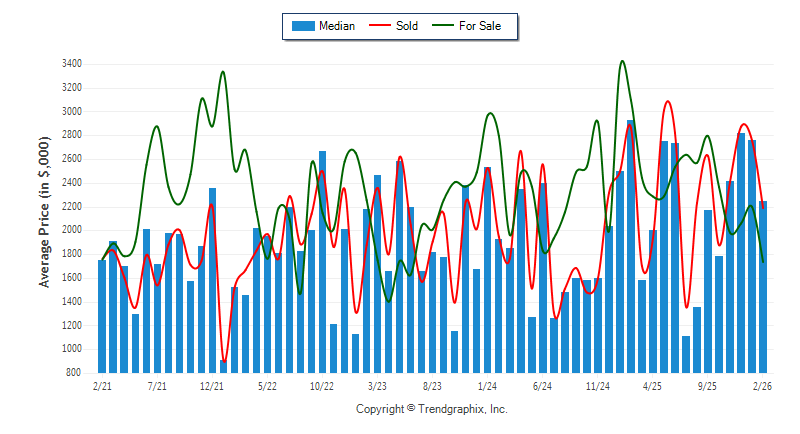Click the highest peak of the green For Sale line
800x434 pixels.
622,61
